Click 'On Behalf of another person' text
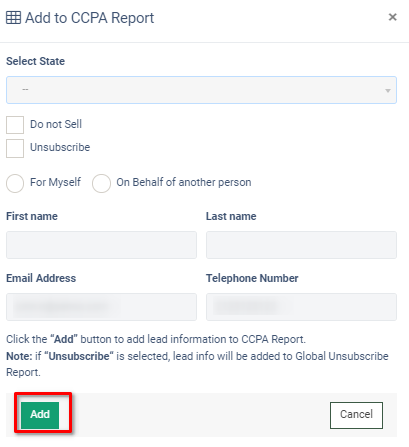Screen dimensions: 409x447 point(184,182)
